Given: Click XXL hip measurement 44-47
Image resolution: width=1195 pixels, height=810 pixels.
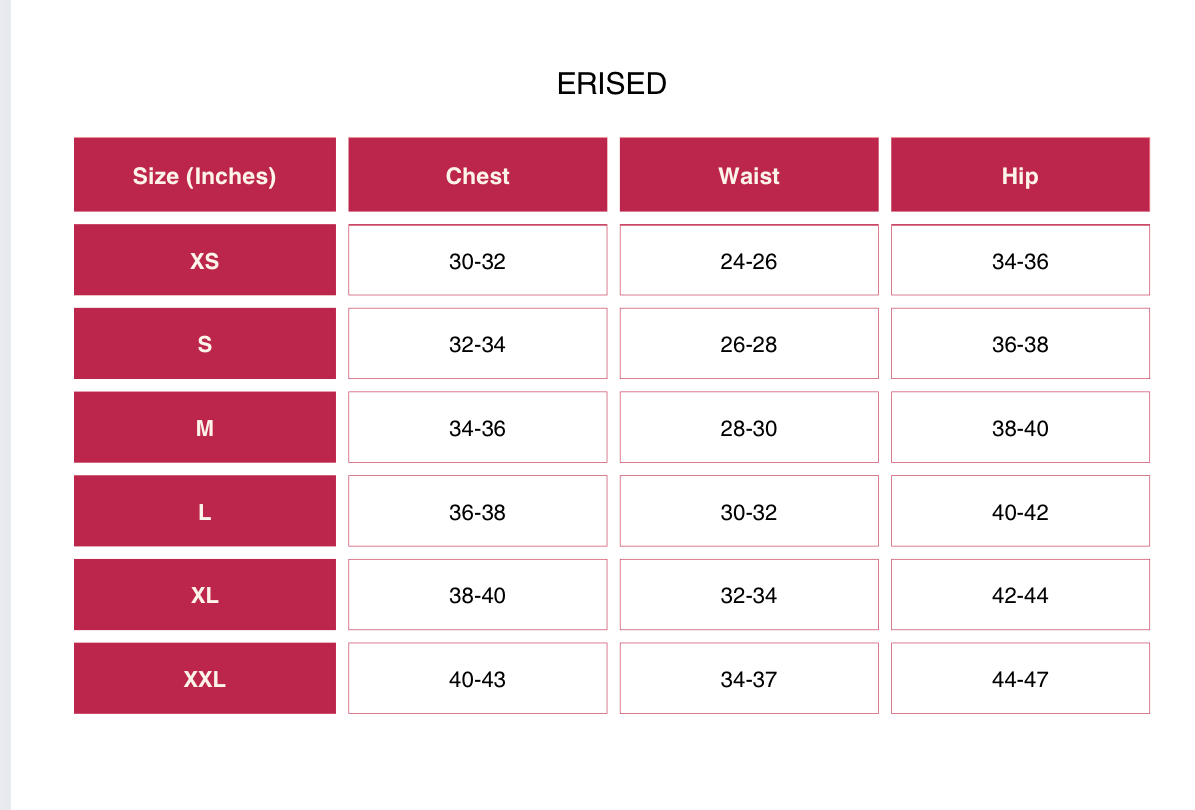Looking at the screenshot, I should coord(1020,678).
